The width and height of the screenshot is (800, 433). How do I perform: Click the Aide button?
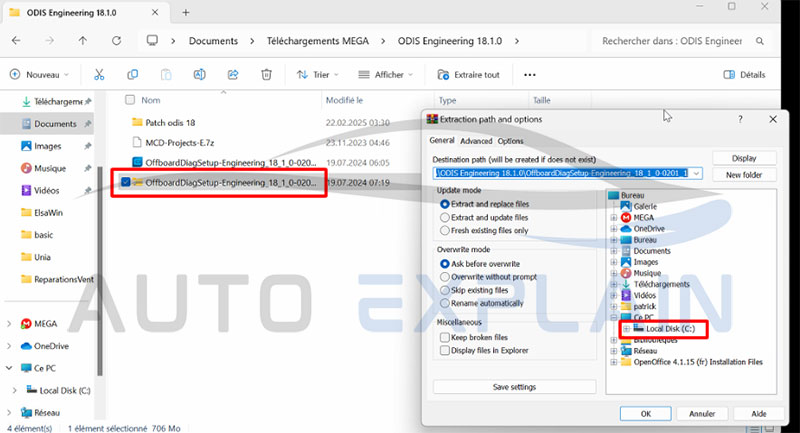point(759,414)
